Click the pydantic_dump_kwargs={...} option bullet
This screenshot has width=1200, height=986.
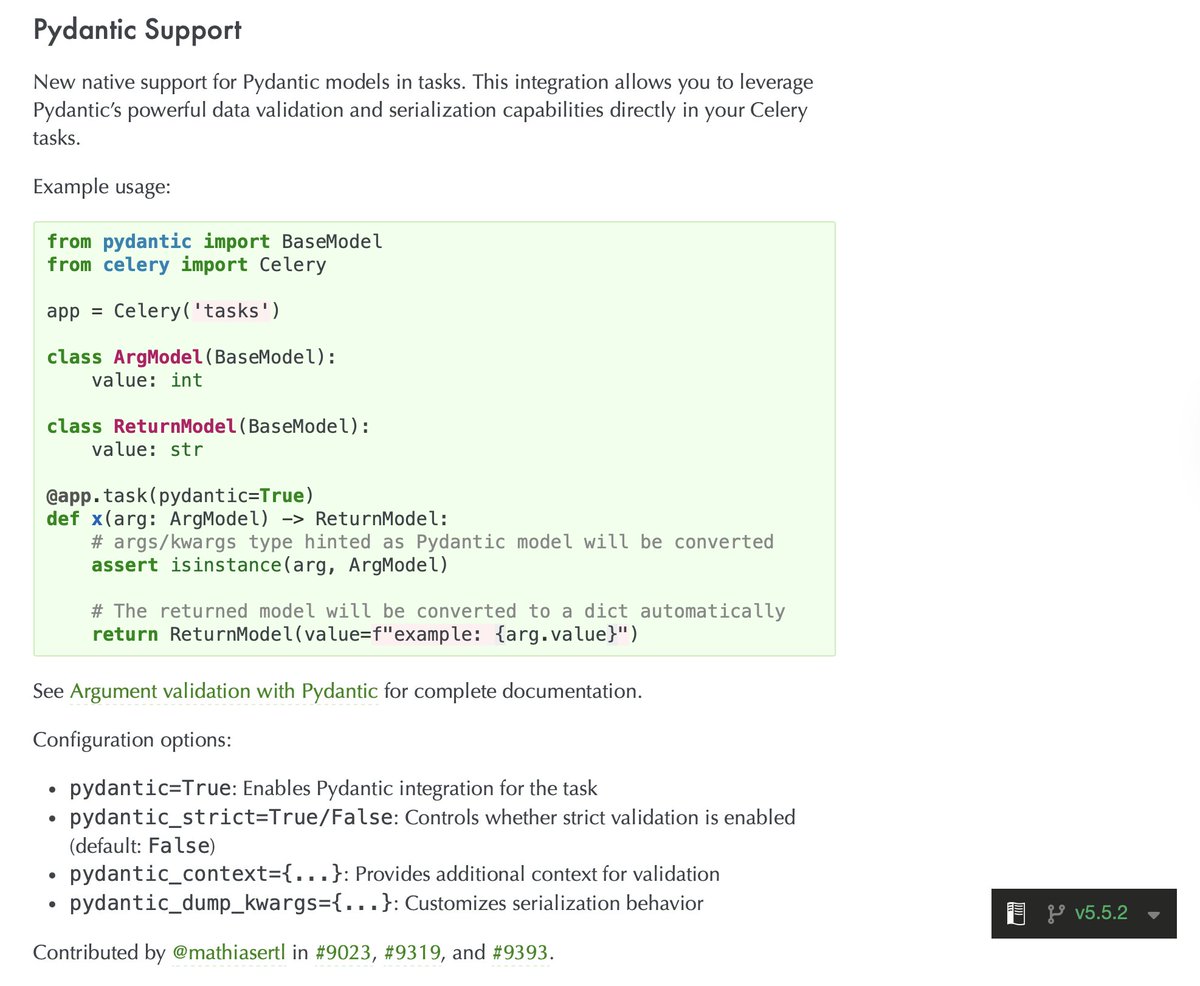click(386, 904)
